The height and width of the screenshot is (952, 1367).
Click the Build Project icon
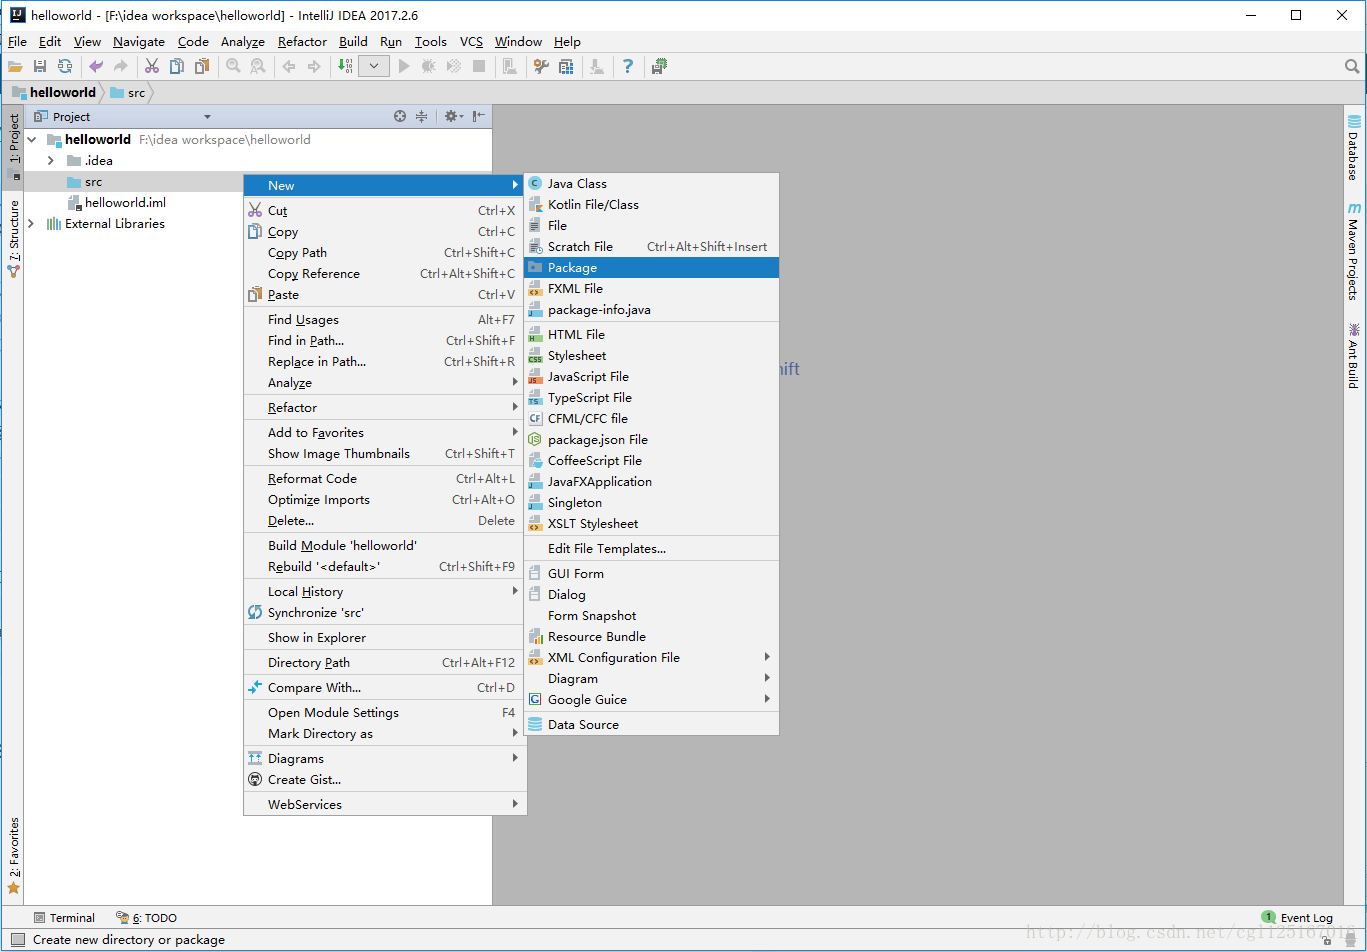(x=345, y=66)
